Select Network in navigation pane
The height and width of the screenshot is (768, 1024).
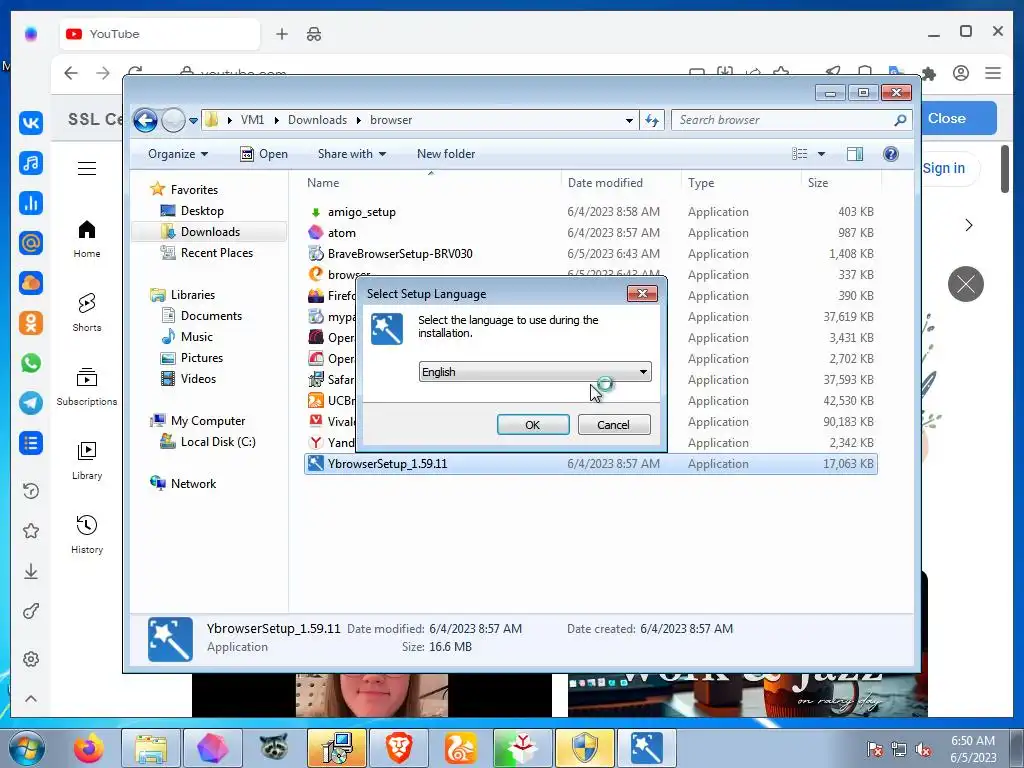[x=193, y=484]
